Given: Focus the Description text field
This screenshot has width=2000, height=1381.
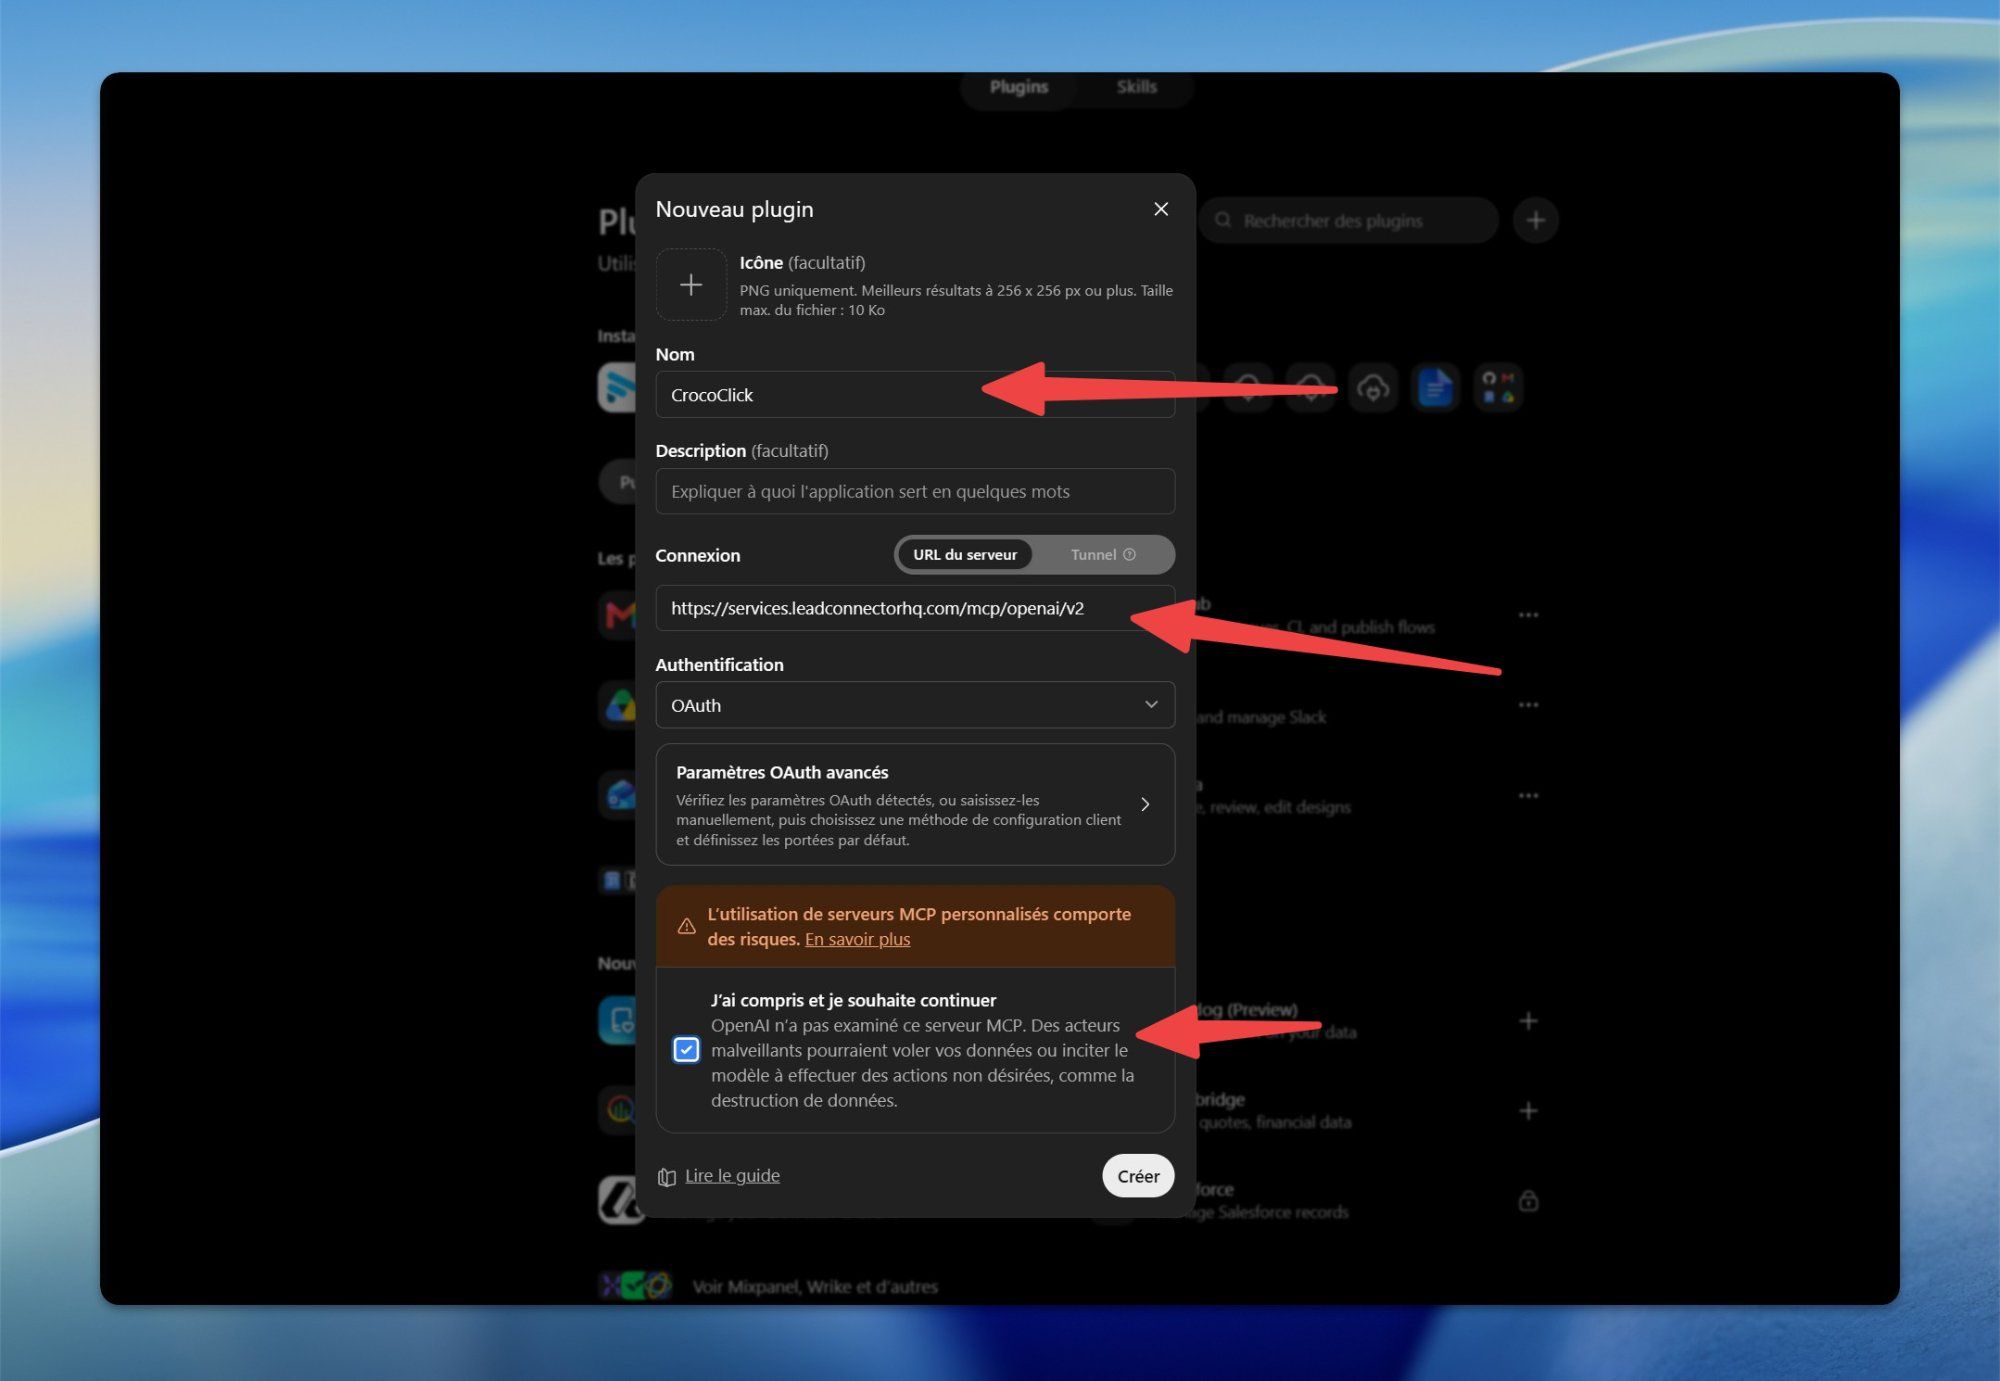Looking at the screenshot, I should tap(915, 492).
